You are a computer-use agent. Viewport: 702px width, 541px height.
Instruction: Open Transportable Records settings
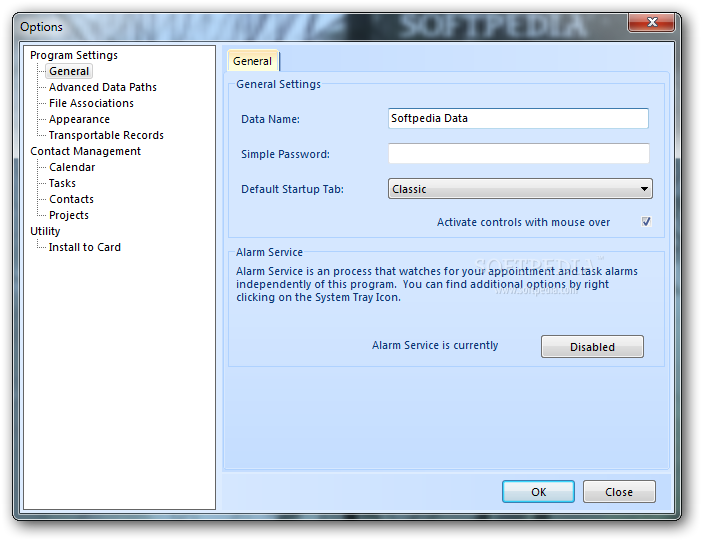pos(106,135)
